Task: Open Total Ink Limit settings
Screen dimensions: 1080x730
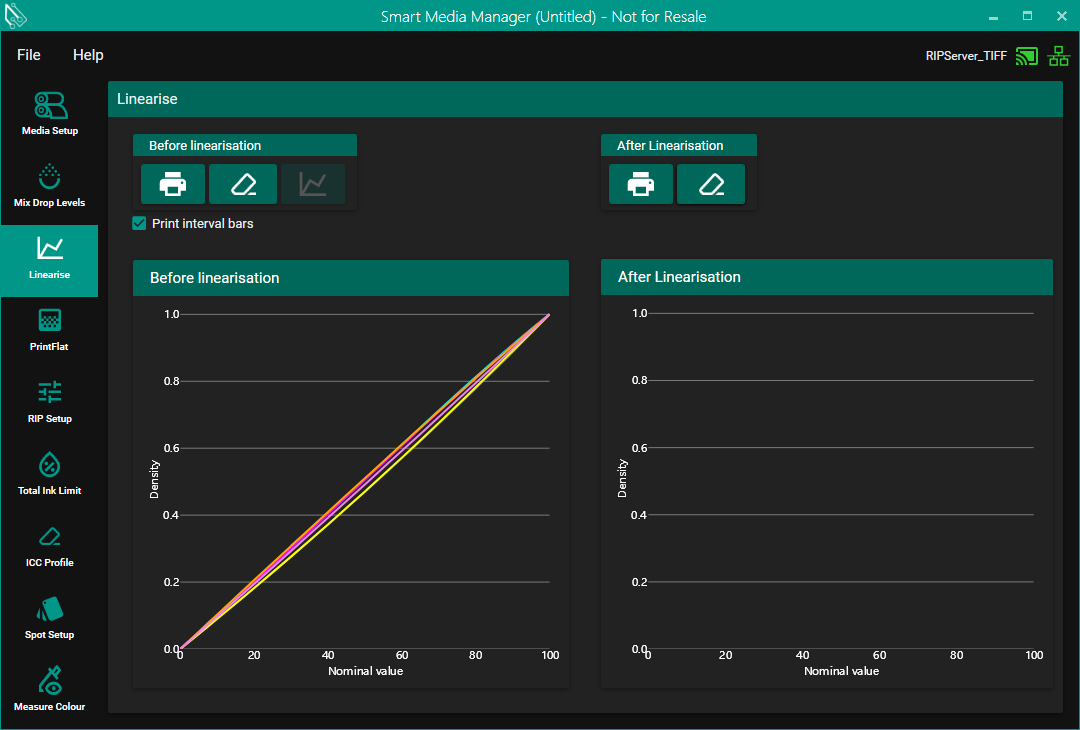Action: pyautogui.click(x=49, y=473)
